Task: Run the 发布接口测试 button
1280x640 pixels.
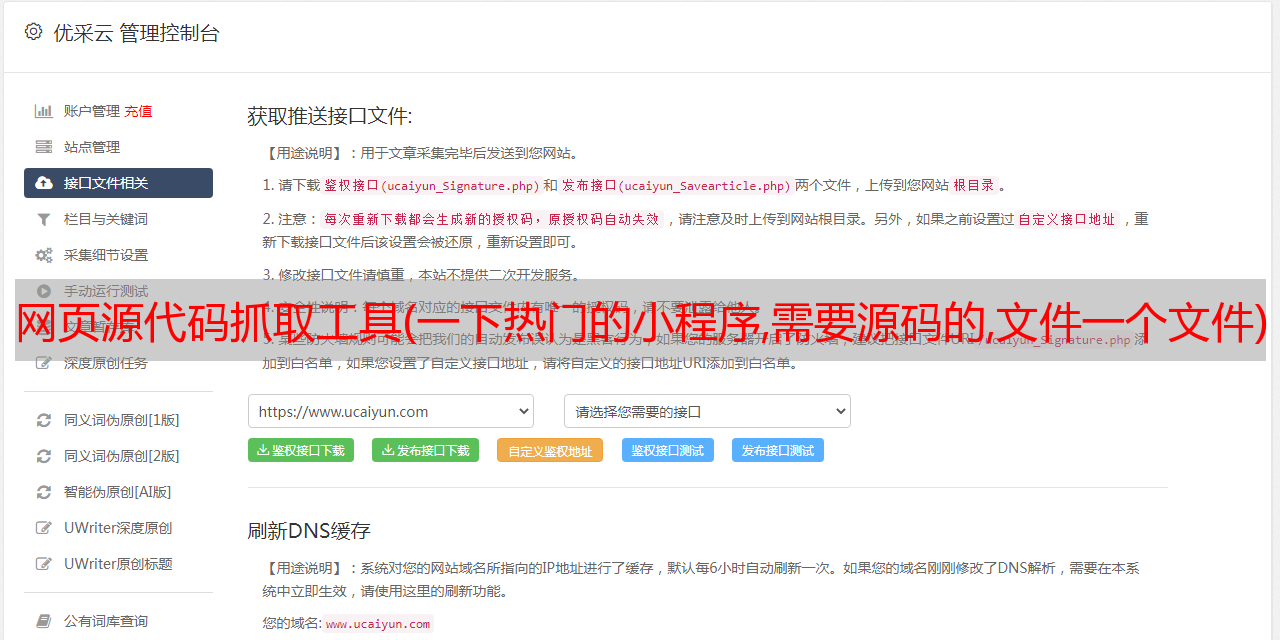Action: pos(778,450)
